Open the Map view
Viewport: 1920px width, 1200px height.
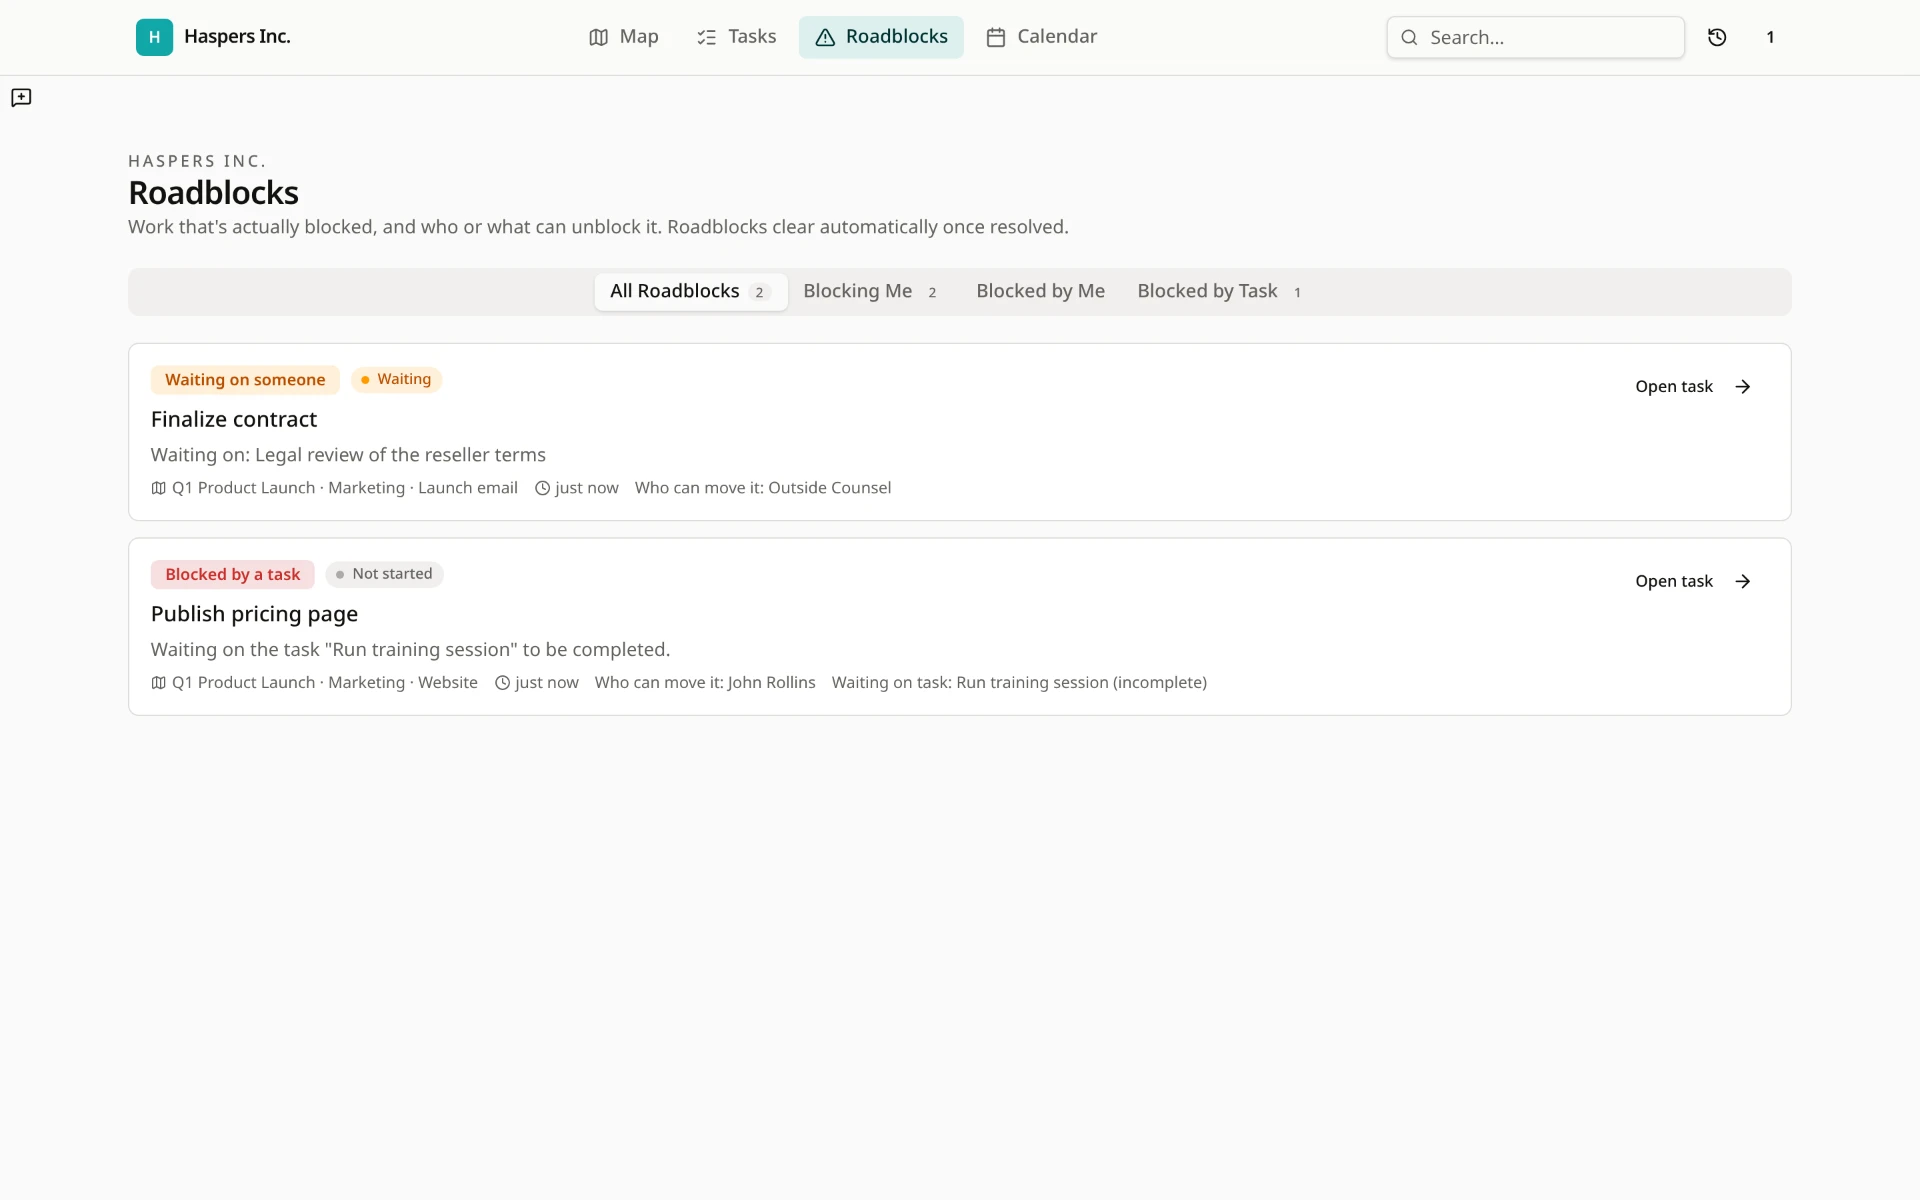click(623, 37)
